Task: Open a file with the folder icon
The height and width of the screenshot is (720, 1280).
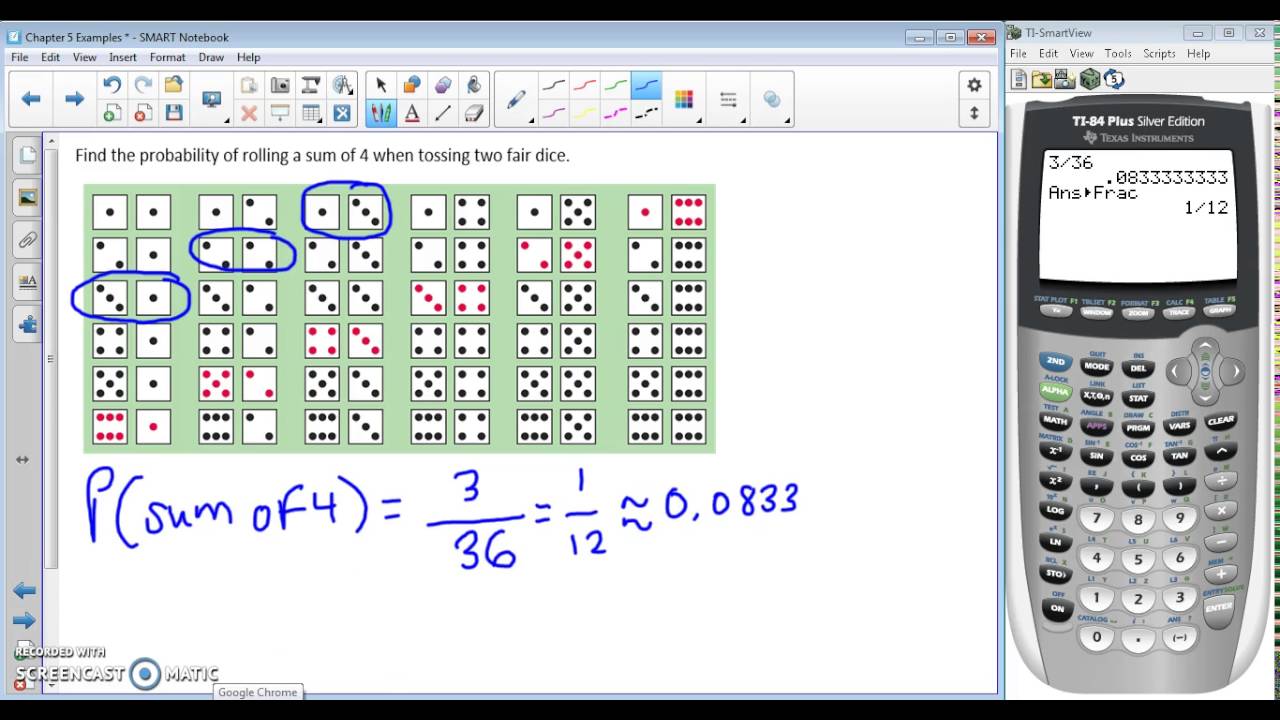Action: click(x=174, y=85)
